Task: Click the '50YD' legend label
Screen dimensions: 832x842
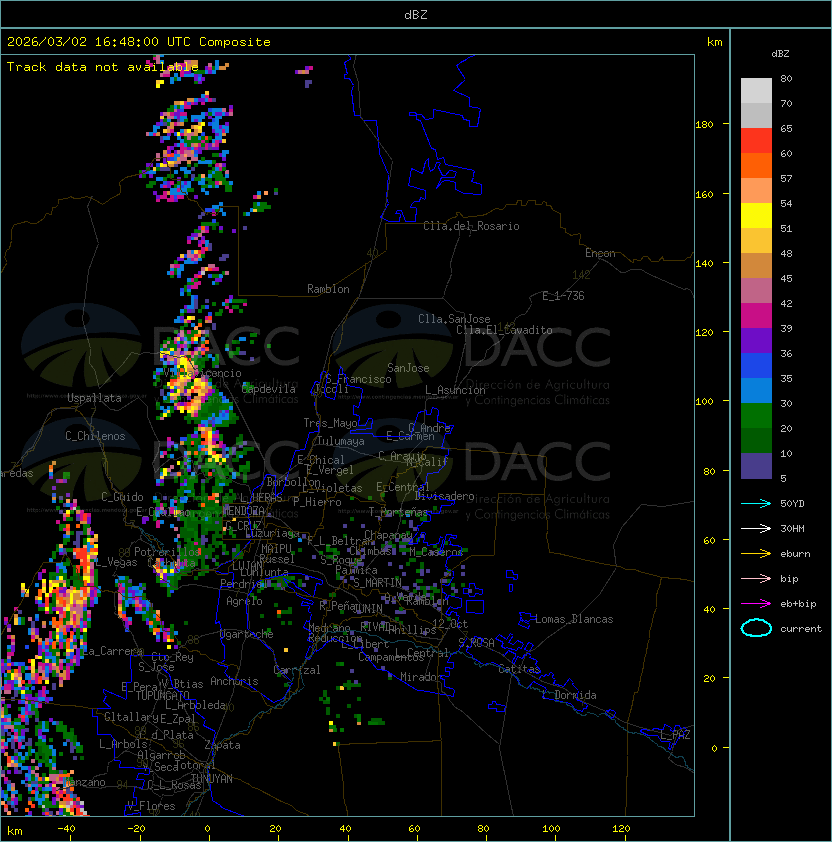Action: (x=792, y=504)
